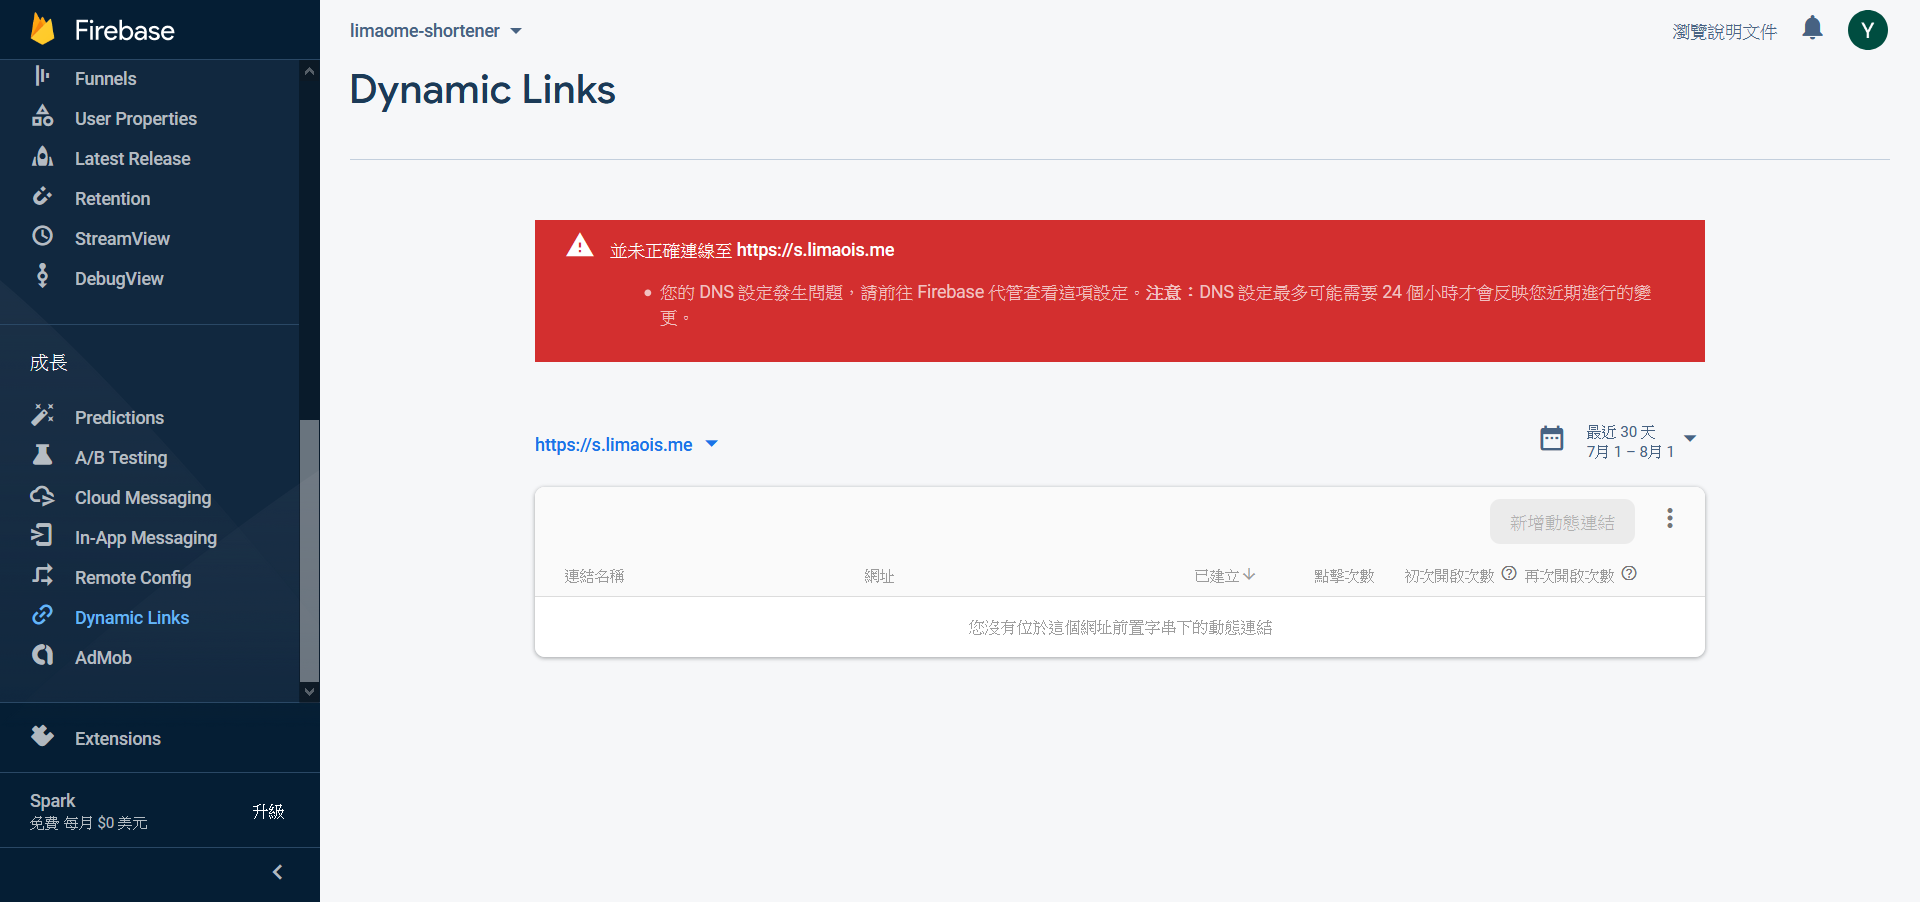Click the AdMob icon
The width and height of the screenshot is (1920, 902).
pos(42,655)
